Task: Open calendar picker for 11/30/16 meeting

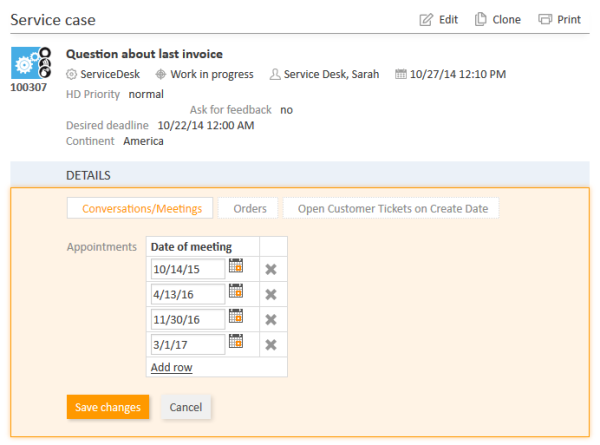Action: tap(236, 316)
